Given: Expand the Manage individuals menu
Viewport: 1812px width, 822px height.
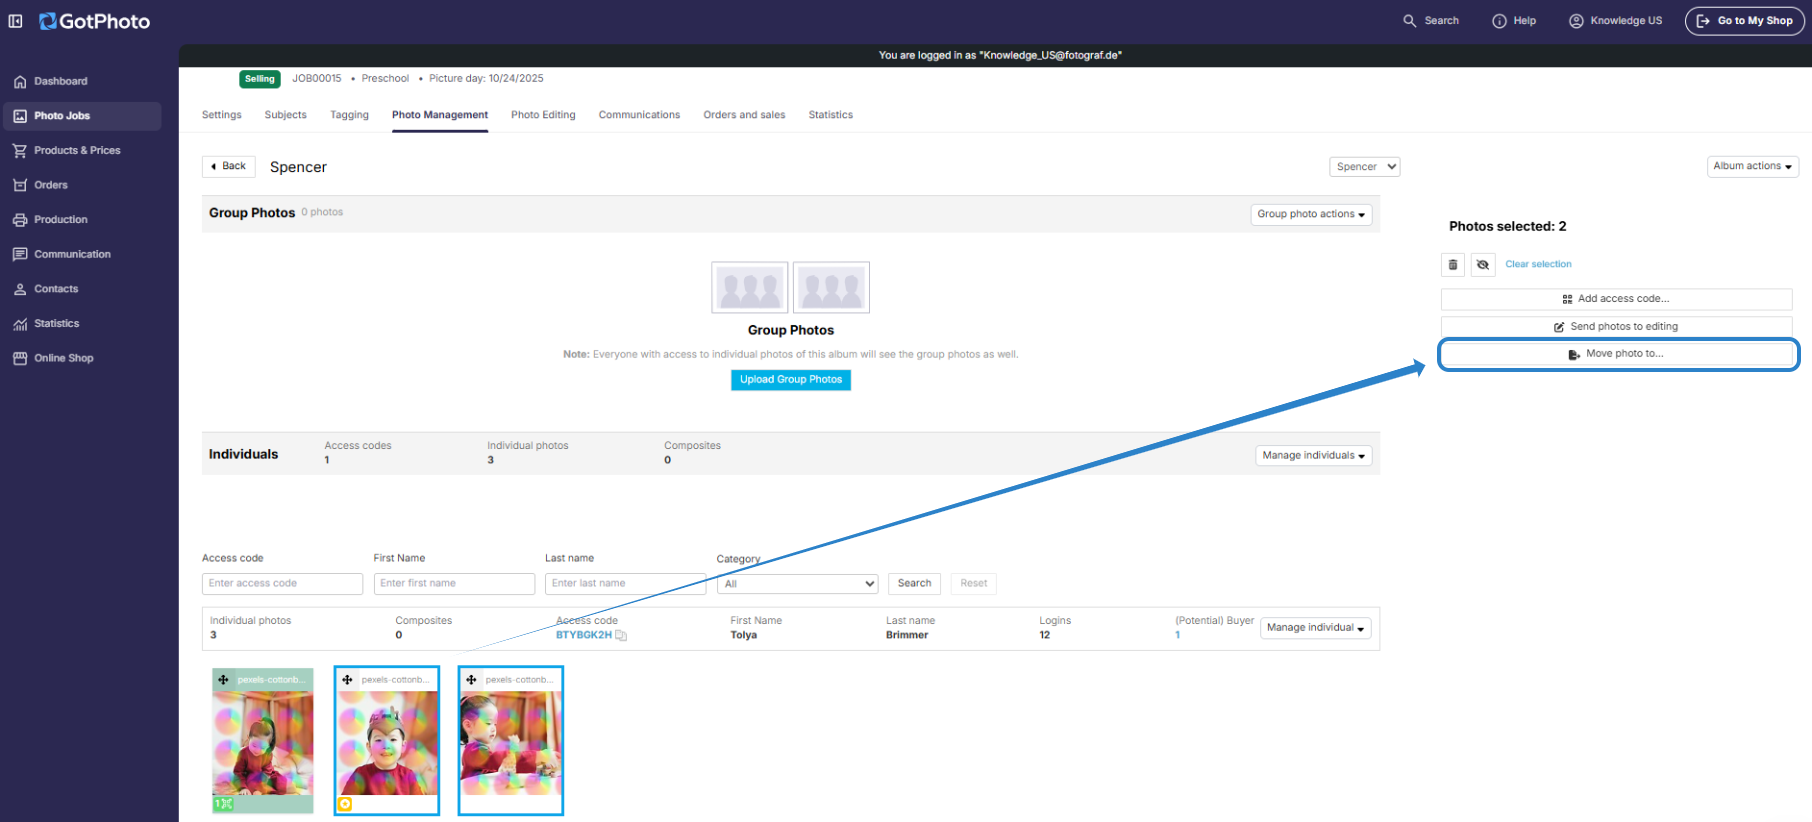Looking at the screenshot, I should click(1313, 456).
